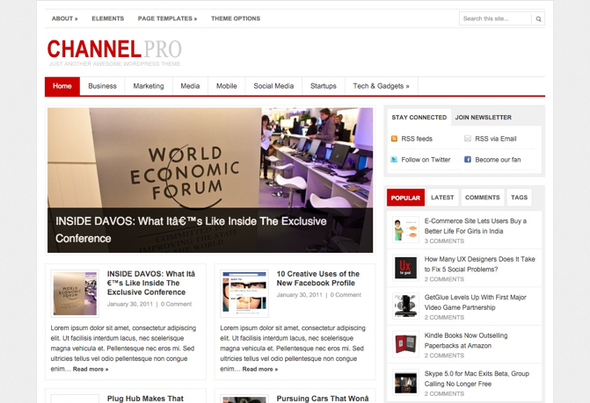
Task: Click the RSS via Email link
Action: (496, 139)
